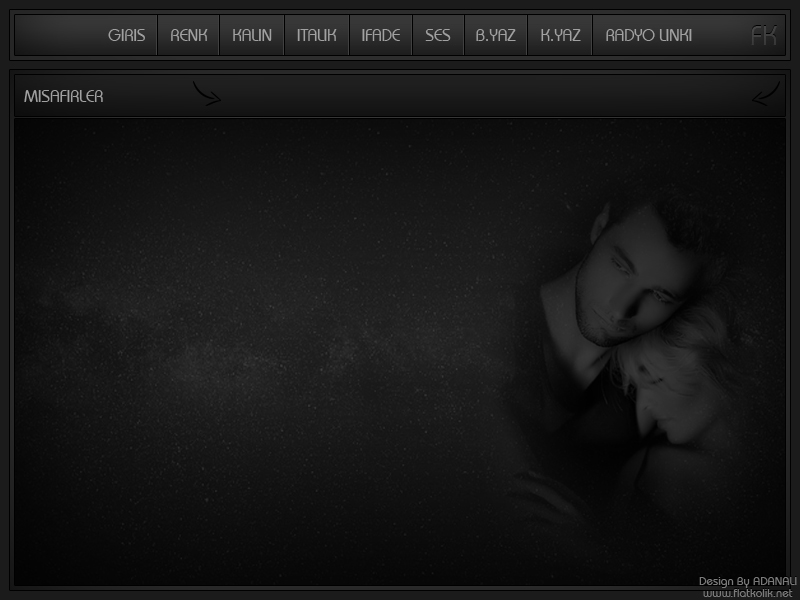The image size is (800, 600).
Task: Click the empty guests bar between arrows
Action: pos(480,97)
